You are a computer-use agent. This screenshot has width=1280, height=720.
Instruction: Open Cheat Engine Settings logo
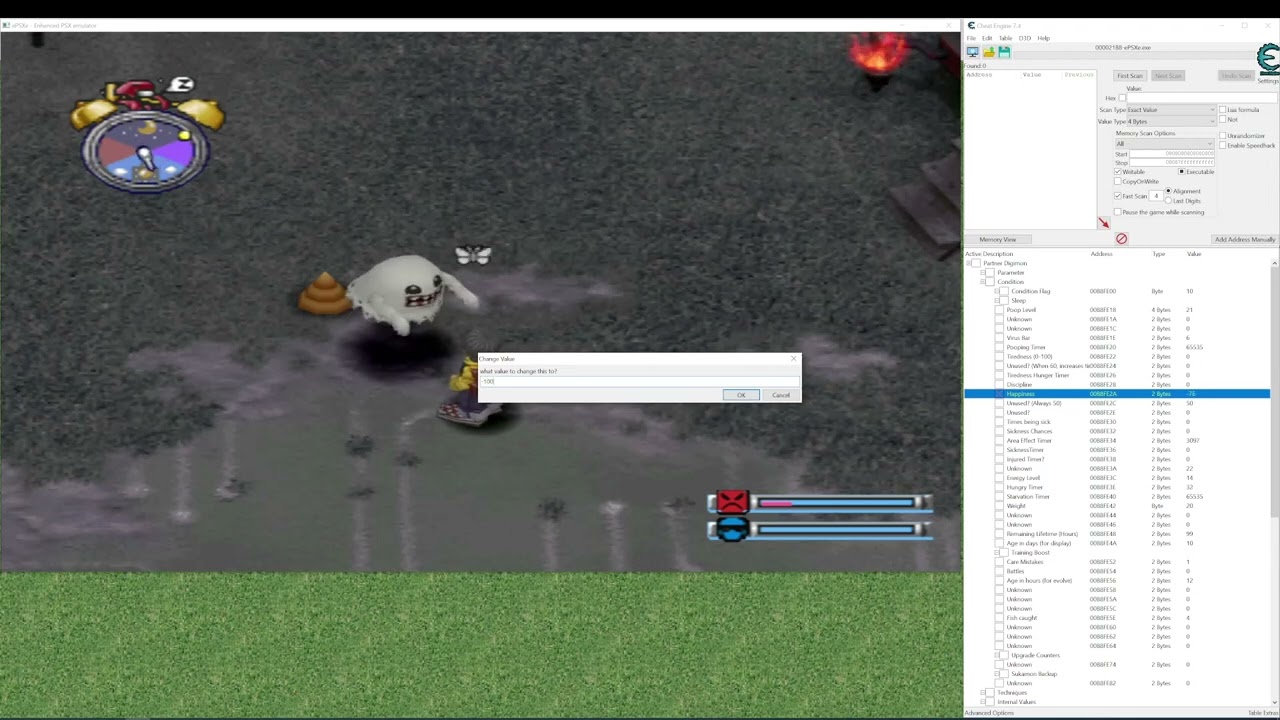coord(1267,62)
